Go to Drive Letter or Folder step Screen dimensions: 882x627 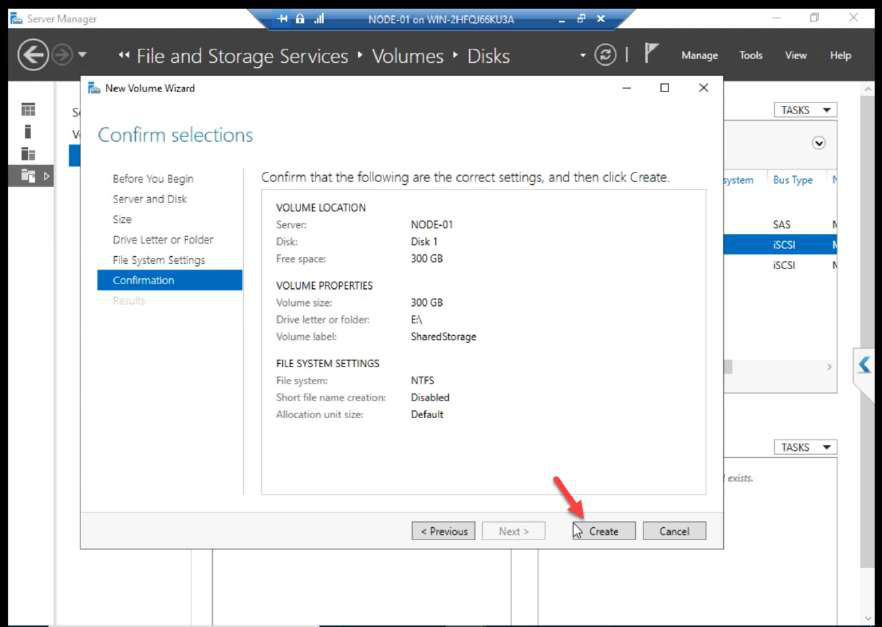(x=163, y=240)
